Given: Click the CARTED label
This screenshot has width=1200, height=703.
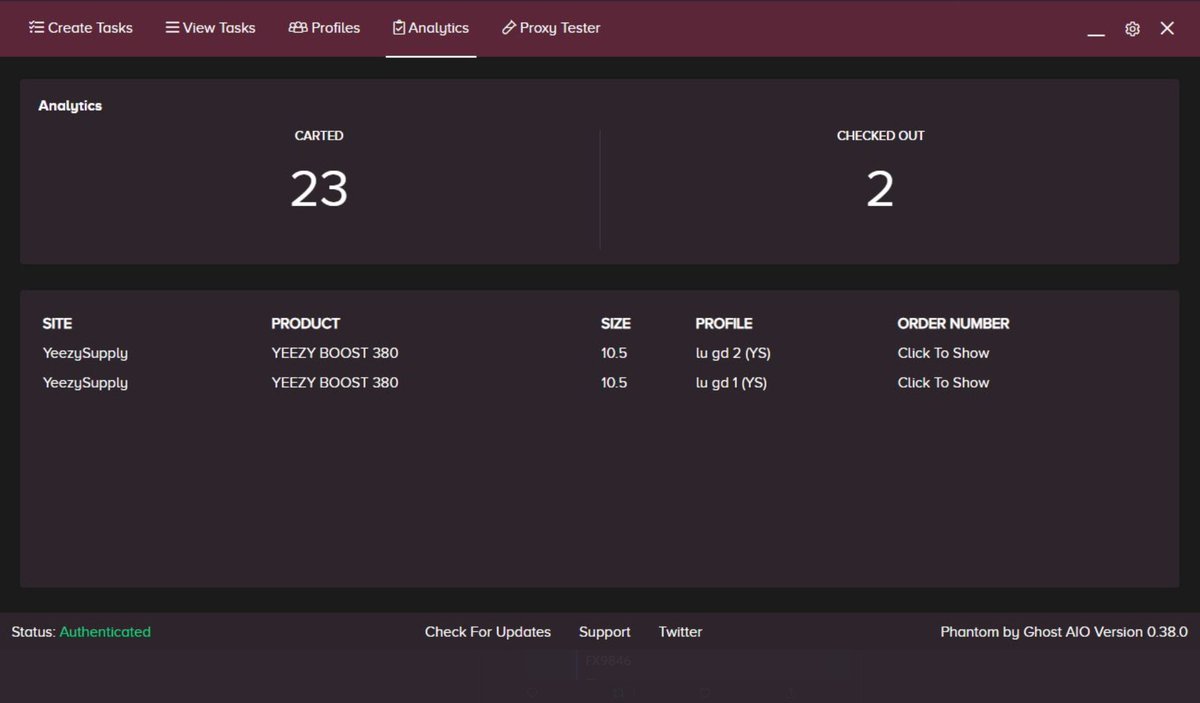Looking at the screenshot, I should pos(319,136).
